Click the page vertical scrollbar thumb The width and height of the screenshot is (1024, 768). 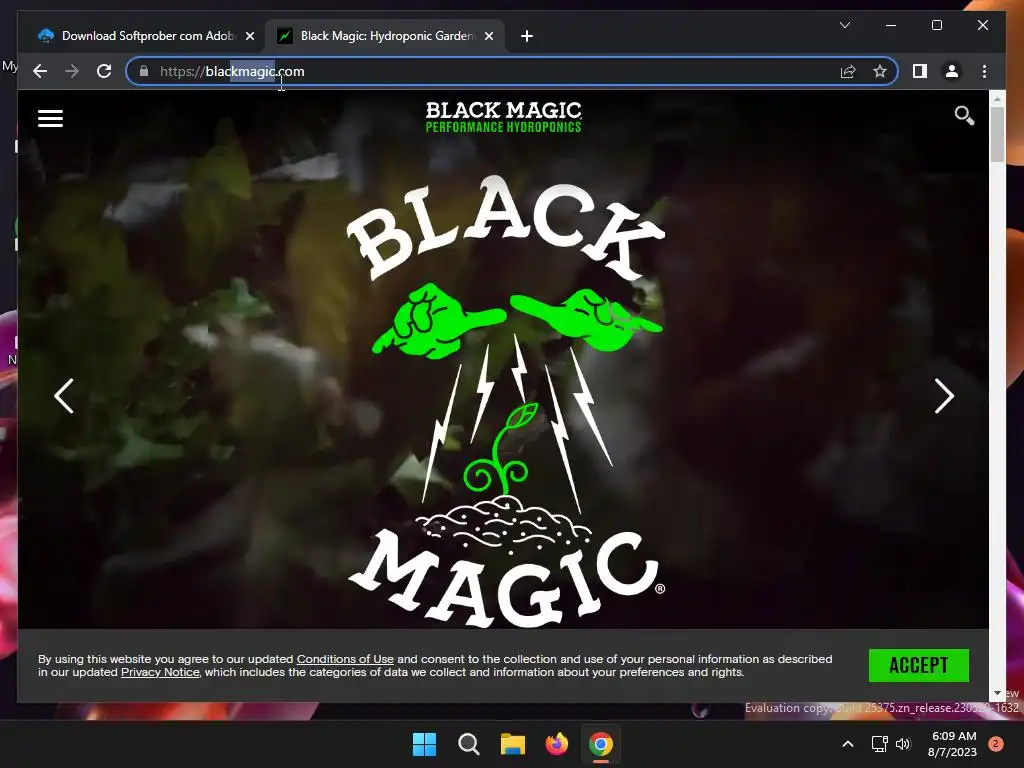coord(997,134)
